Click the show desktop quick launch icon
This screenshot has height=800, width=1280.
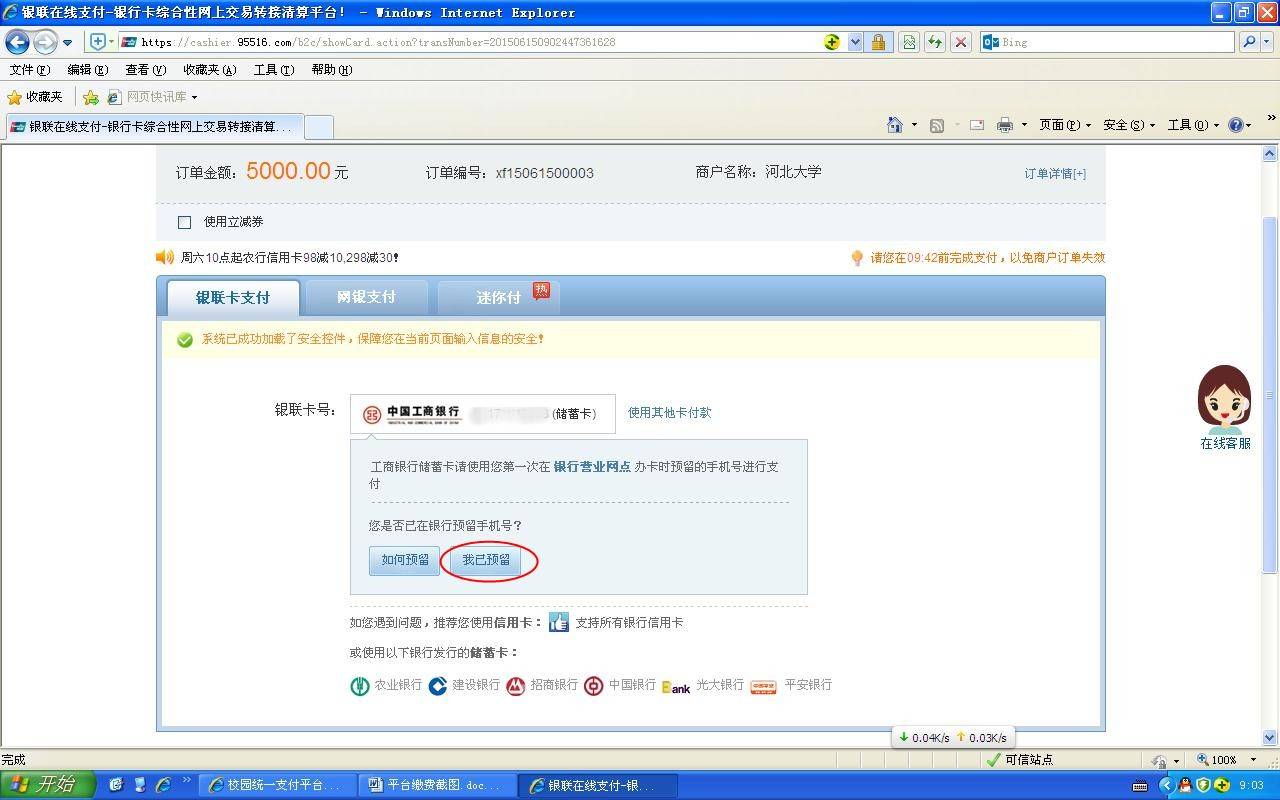116,785
